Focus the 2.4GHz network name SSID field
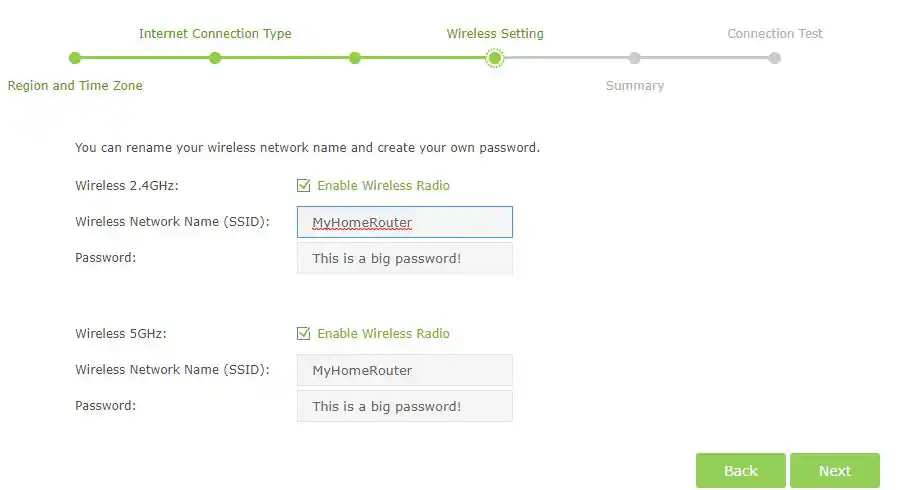 click(x=405, y=222)
